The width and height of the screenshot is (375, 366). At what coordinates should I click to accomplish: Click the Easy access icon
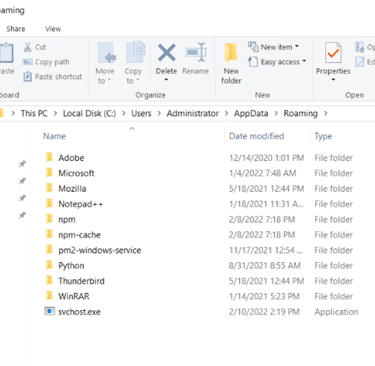253,62
